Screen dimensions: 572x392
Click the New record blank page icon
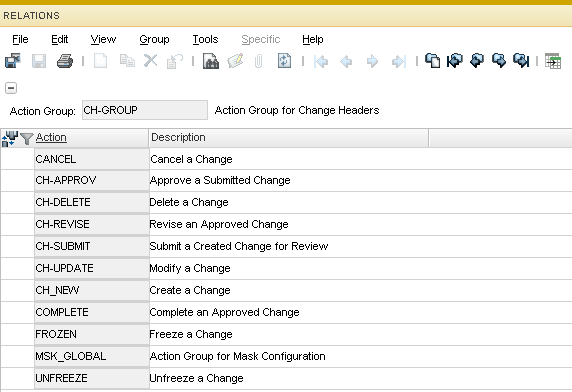[100, 61]
